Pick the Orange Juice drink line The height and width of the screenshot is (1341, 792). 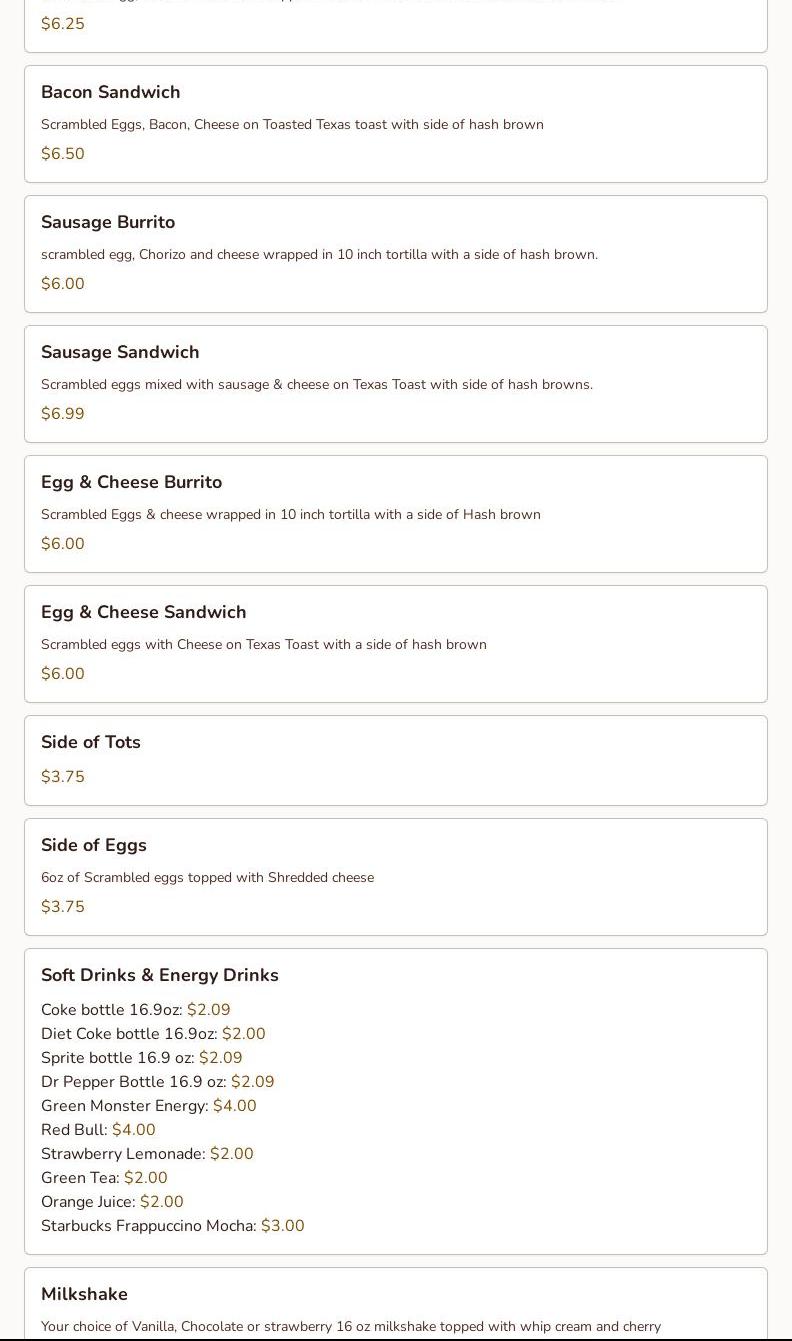(x=112, y=1202)
